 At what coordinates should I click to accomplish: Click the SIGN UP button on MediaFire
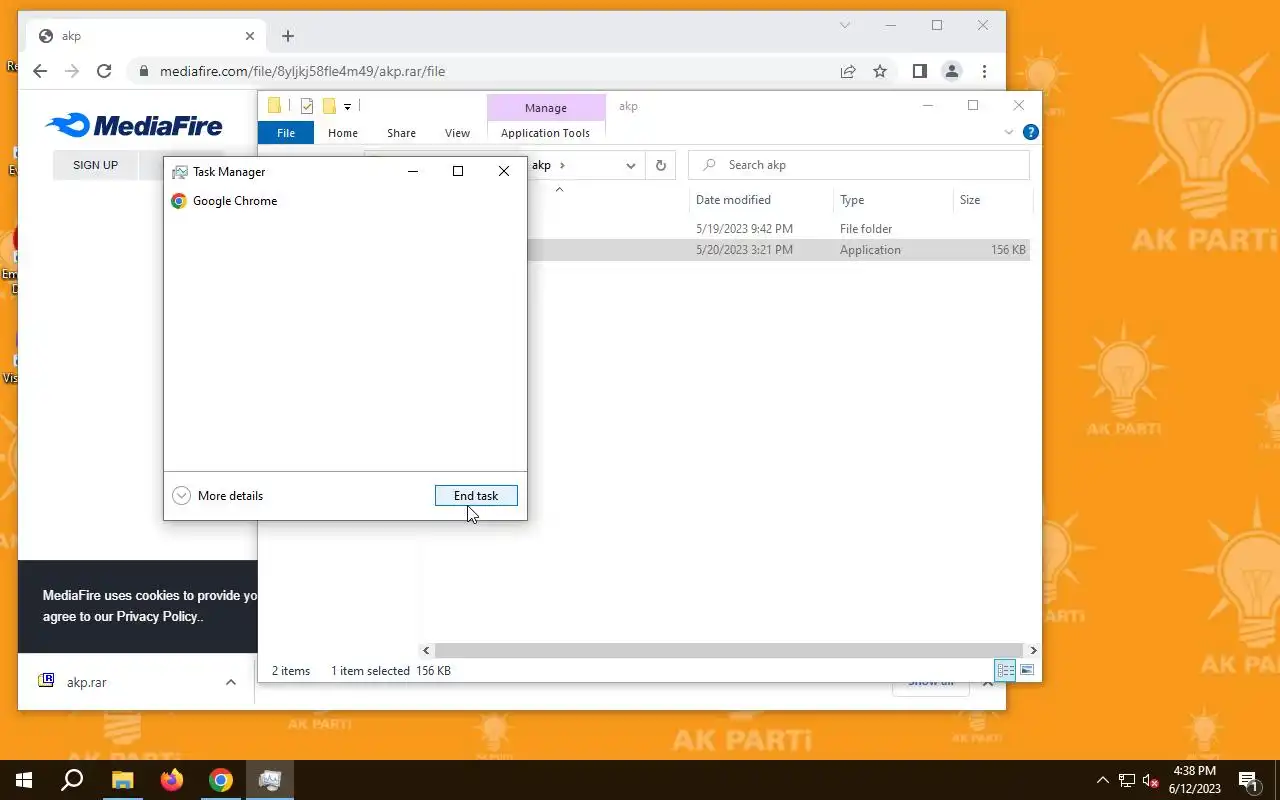(x=96, y=165)
